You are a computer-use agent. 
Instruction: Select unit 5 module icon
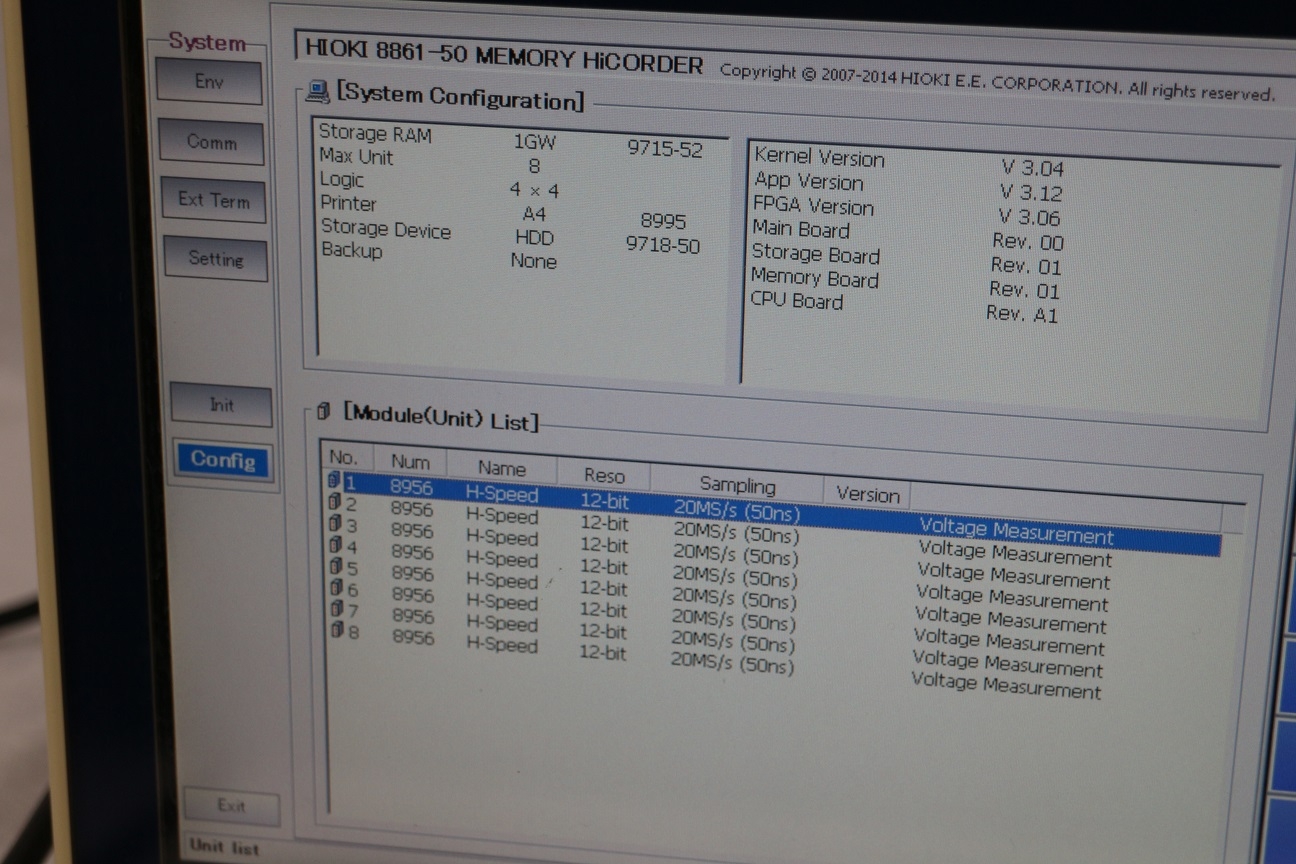coord(337,567)
